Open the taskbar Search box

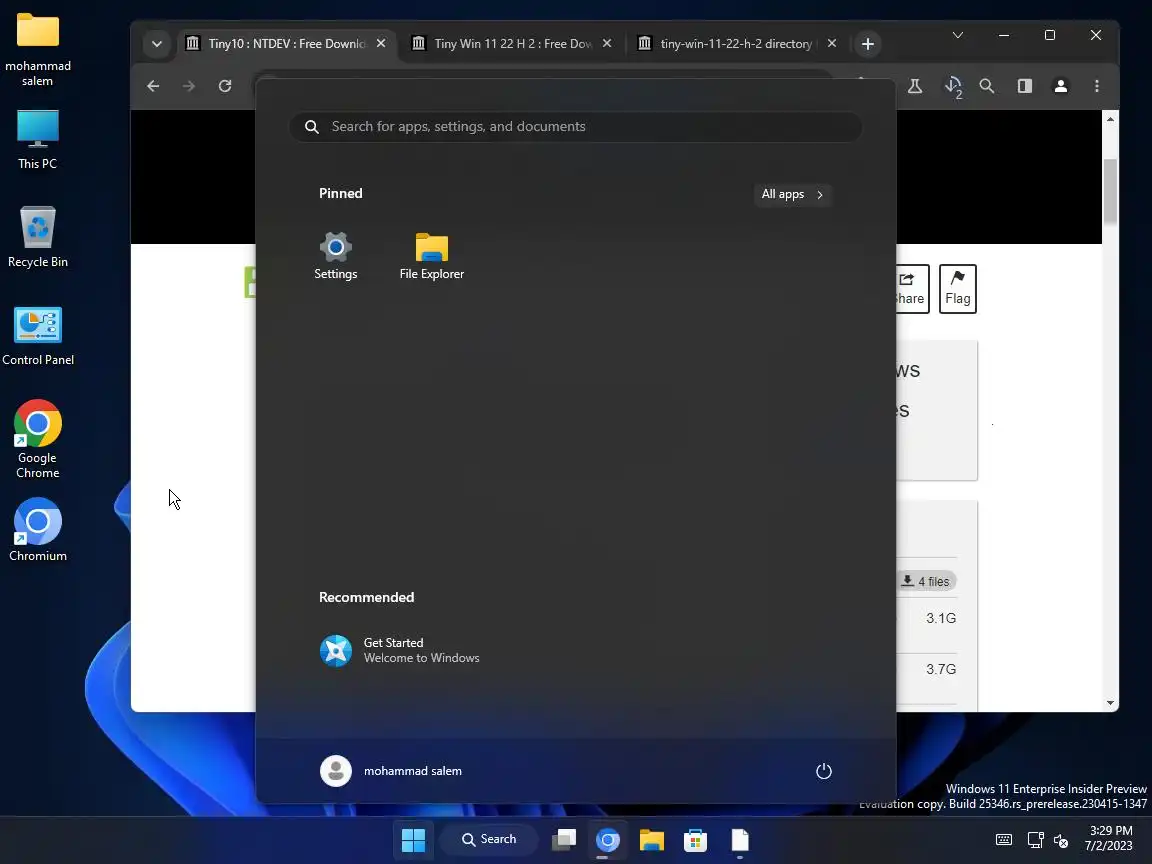(x=489, y=840)
